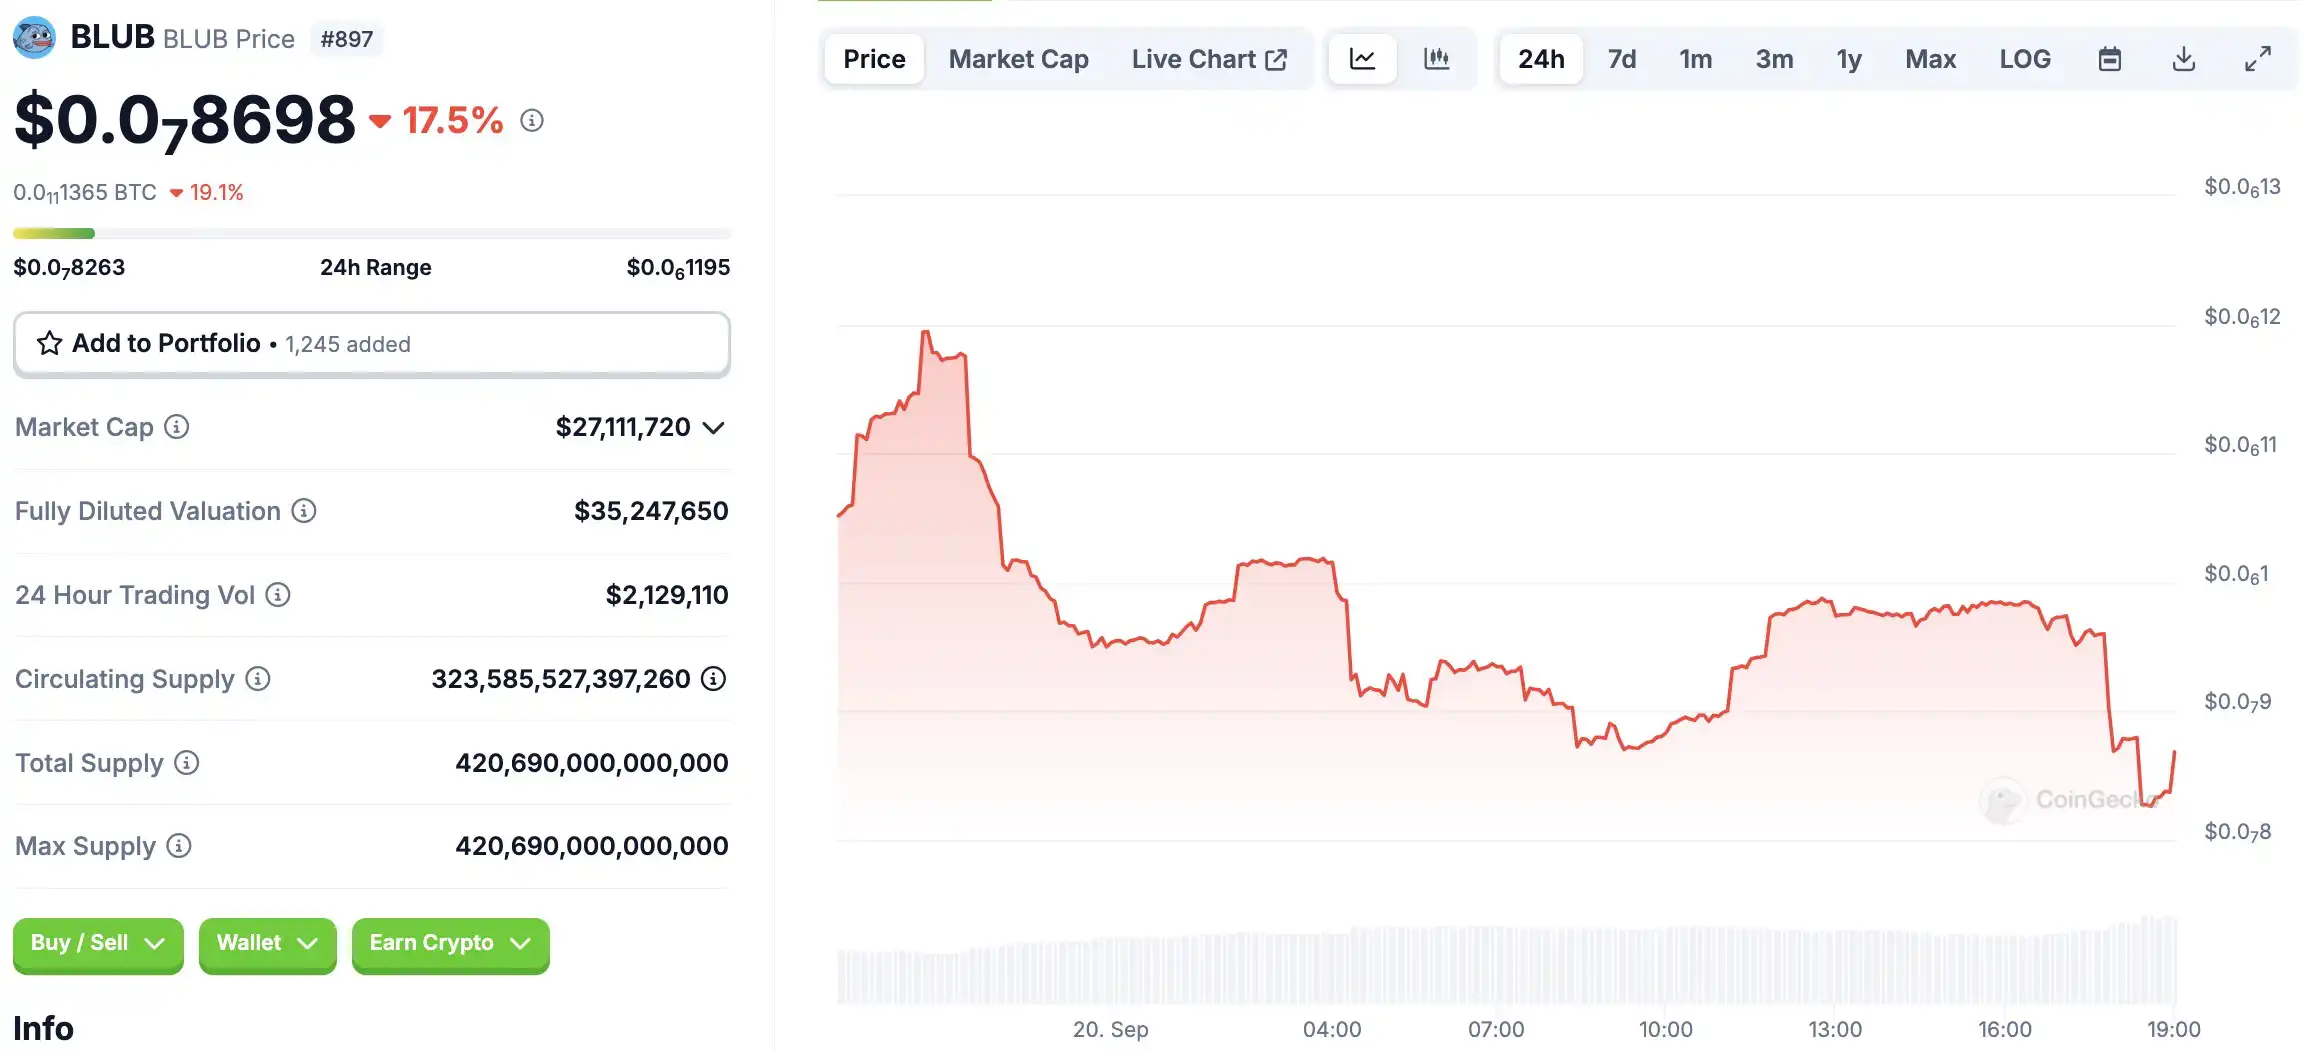Select the 1y time range
The height and width of the screenshot is (1052, 2314).
(1848, 59)
